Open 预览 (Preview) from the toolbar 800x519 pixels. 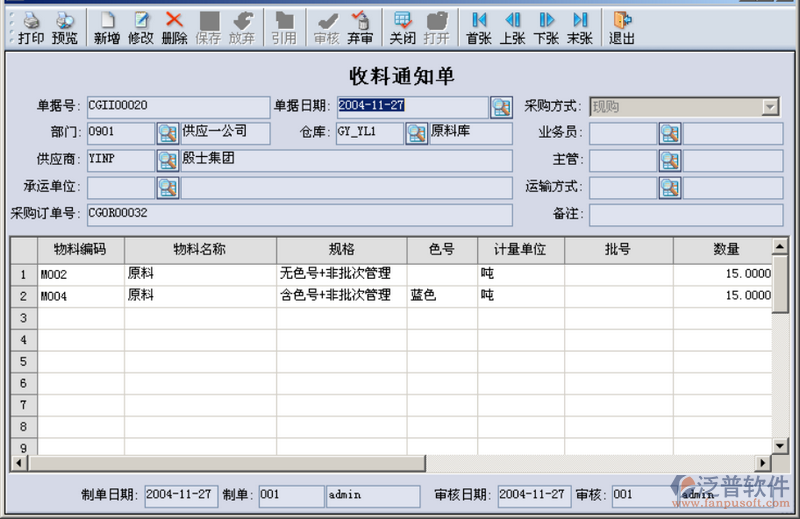pos(65,21)
